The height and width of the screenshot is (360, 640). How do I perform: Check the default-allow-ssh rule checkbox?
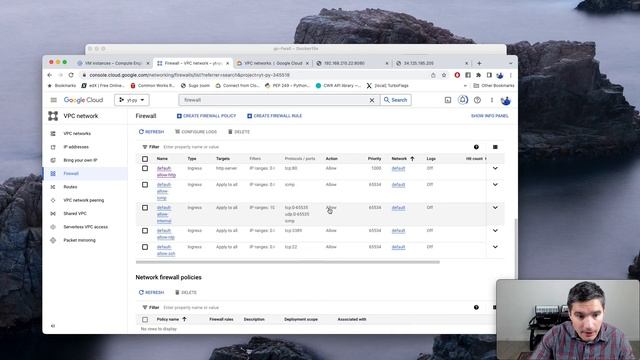tap(145, 247)
